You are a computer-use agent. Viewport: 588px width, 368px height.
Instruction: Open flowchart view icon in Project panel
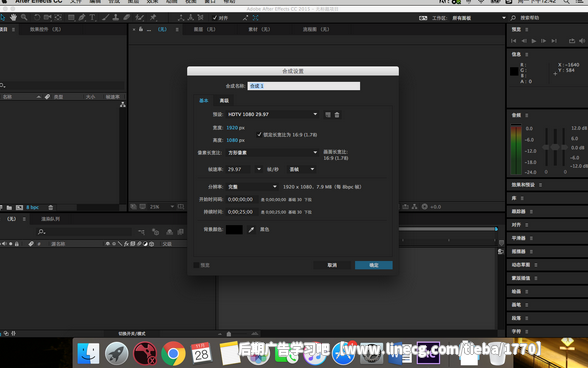point(123,105)
